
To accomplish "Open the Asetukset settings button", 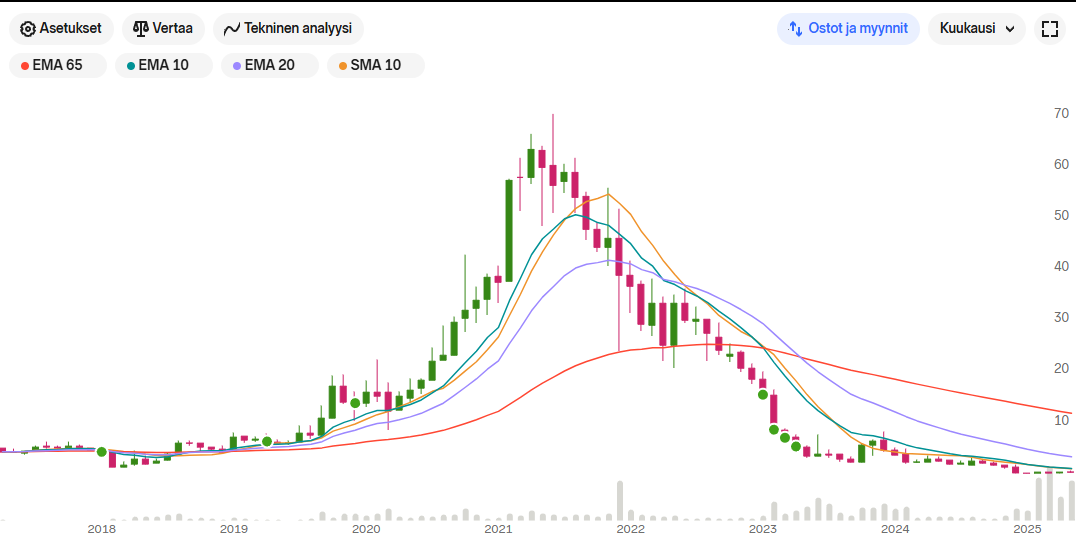I will click(x=60, y=29).
